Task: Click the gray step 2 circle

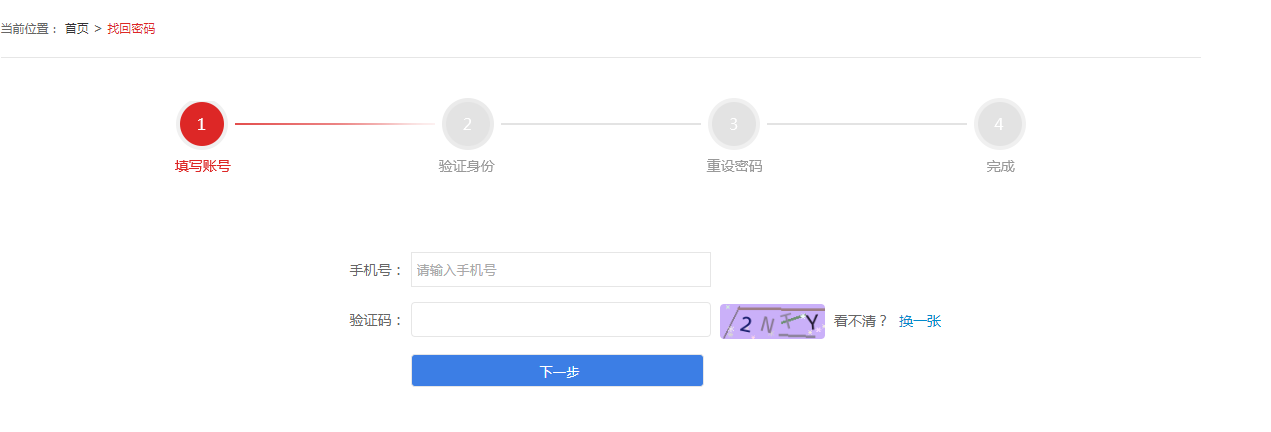Action: (467, 124)
